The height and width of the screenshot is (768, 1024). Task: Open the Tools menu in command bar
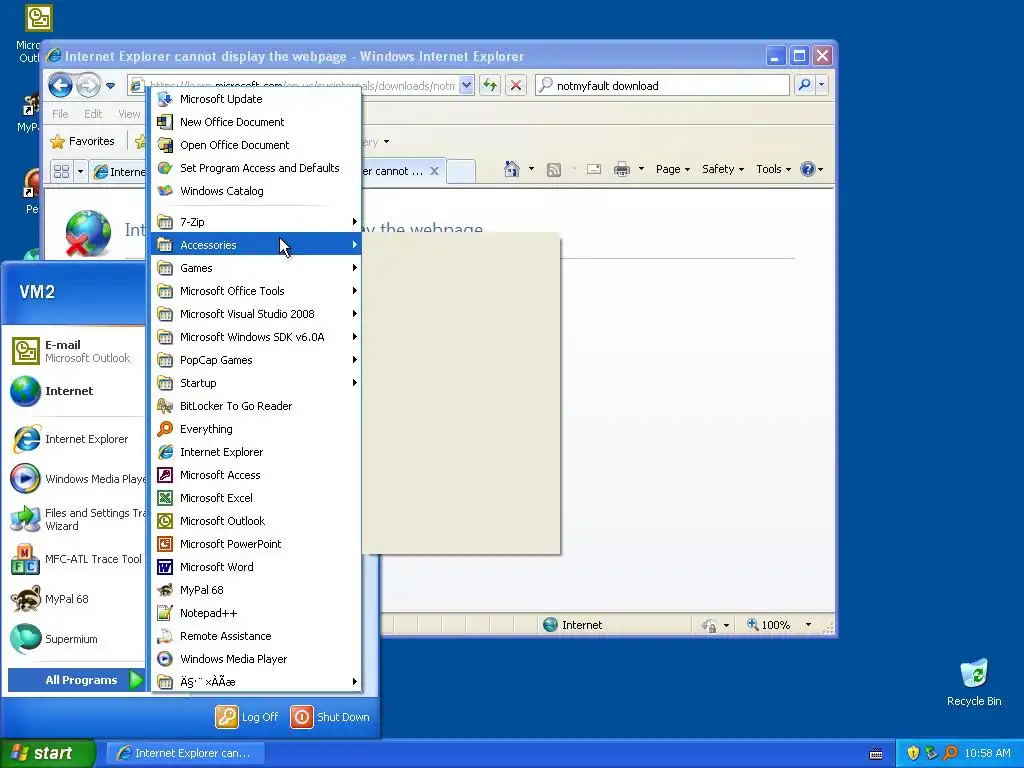(x=773, y=169)
